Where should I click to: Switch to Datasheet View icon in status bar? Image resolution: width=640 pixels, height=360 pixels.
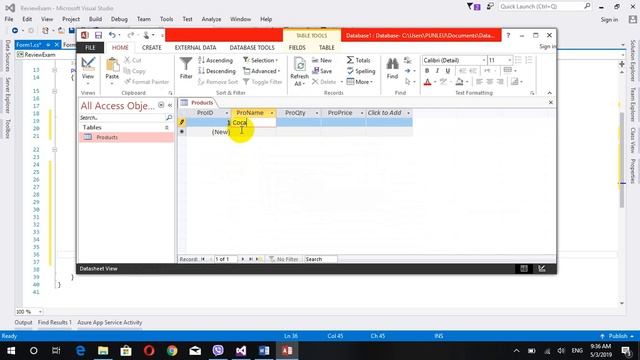(x=524, y=269)
